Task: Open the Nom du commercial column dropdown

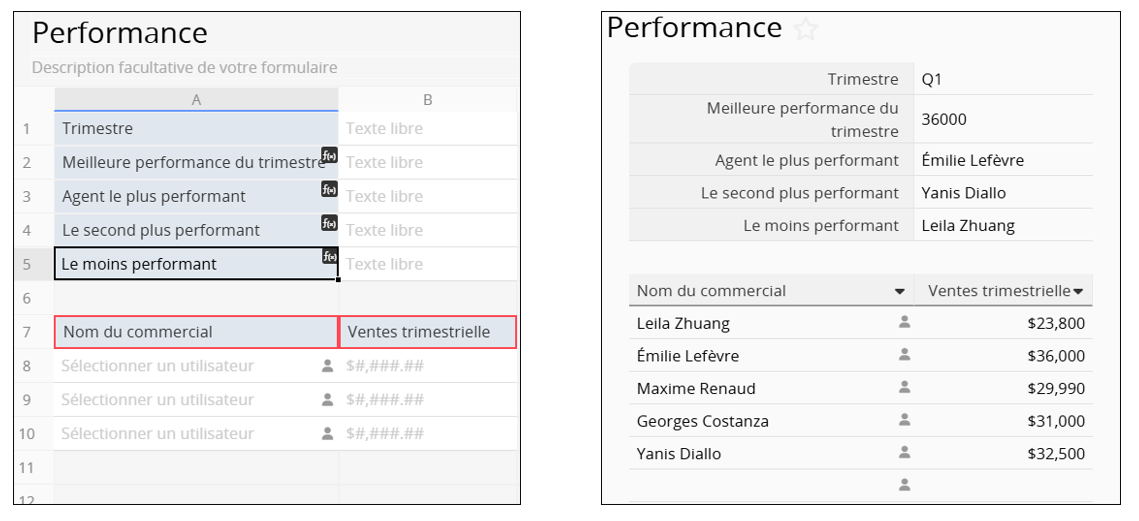Action: (899, 291)
